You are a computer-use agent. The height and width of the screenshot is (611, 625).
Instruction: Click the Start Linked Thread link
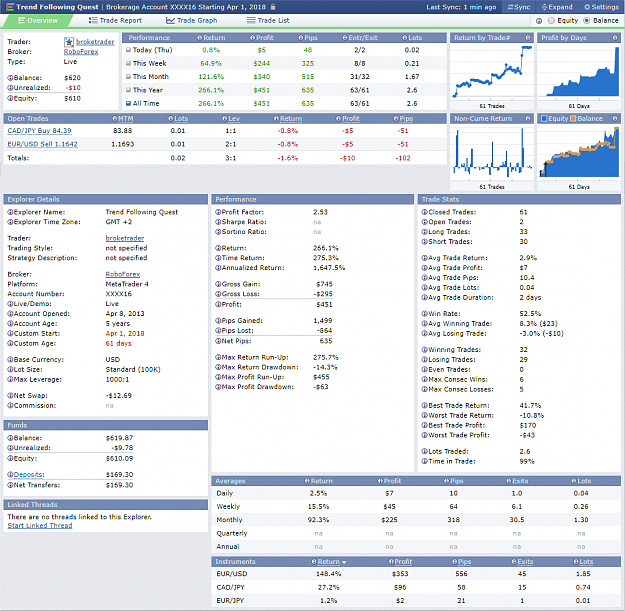[x=40, y=526]
